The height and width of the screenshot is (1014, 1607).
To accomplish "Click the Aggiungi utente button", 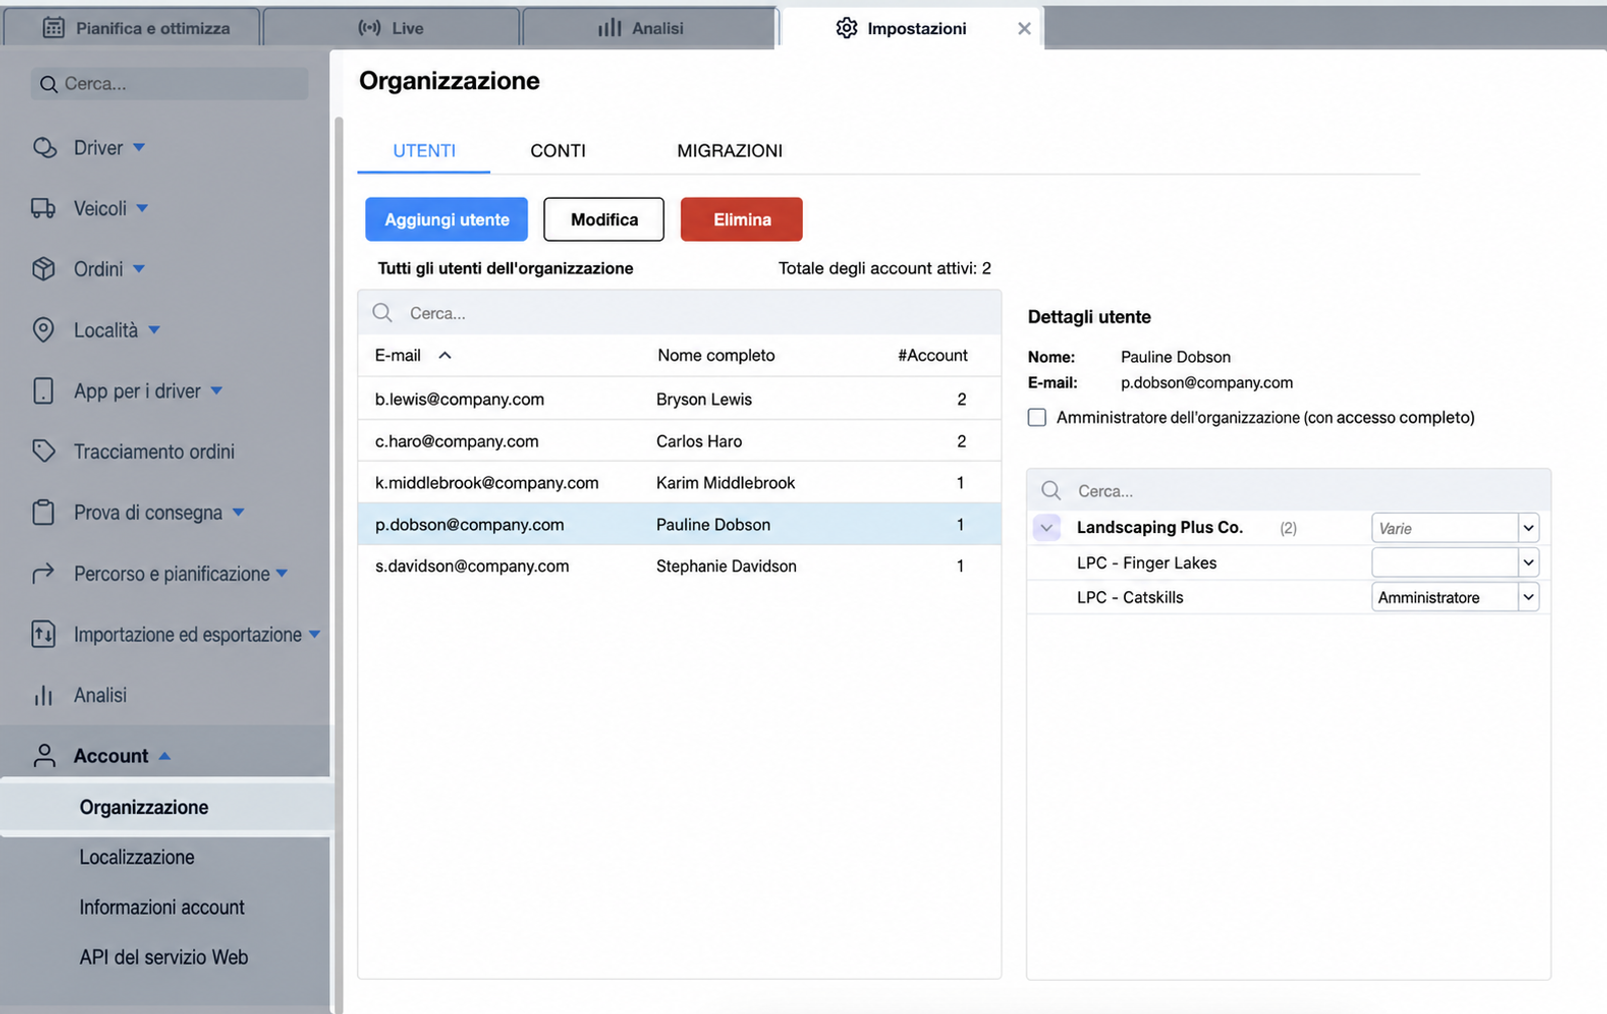I will click(x=446, y=219).
